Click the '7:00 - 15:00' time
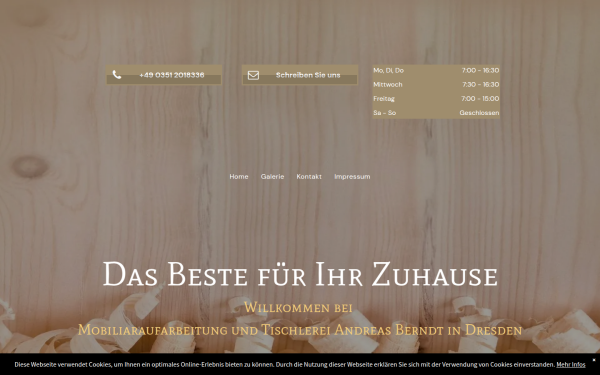The height and width of the screenshot is (375, 600). tap(480, 99)
